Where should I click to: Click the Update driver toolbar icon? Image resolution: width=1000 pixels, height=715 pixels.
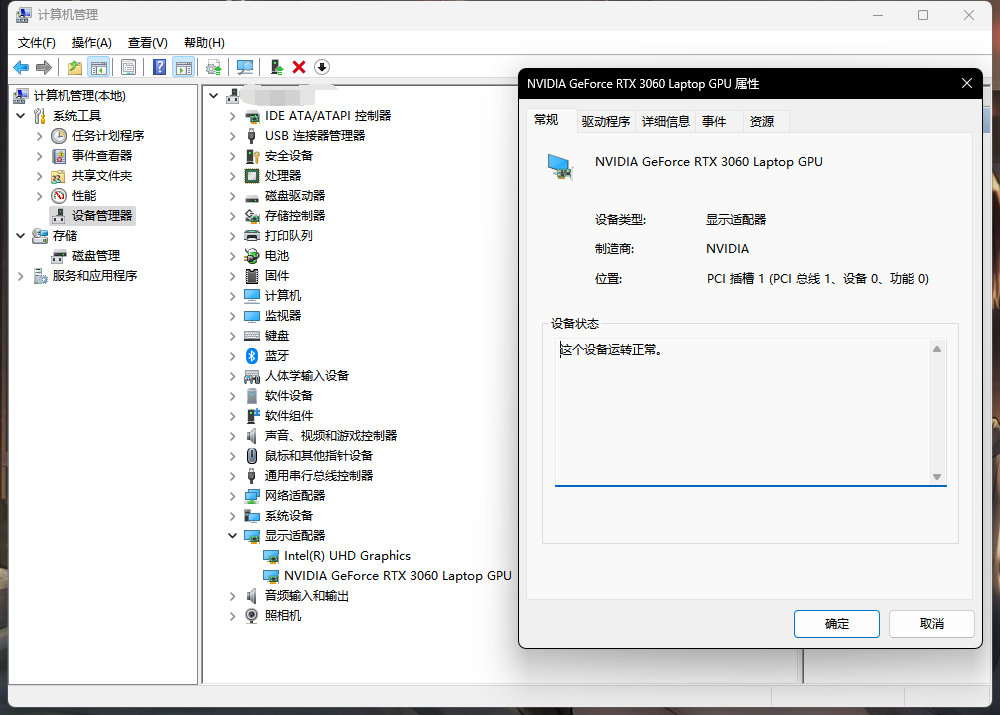coord(277,67)
